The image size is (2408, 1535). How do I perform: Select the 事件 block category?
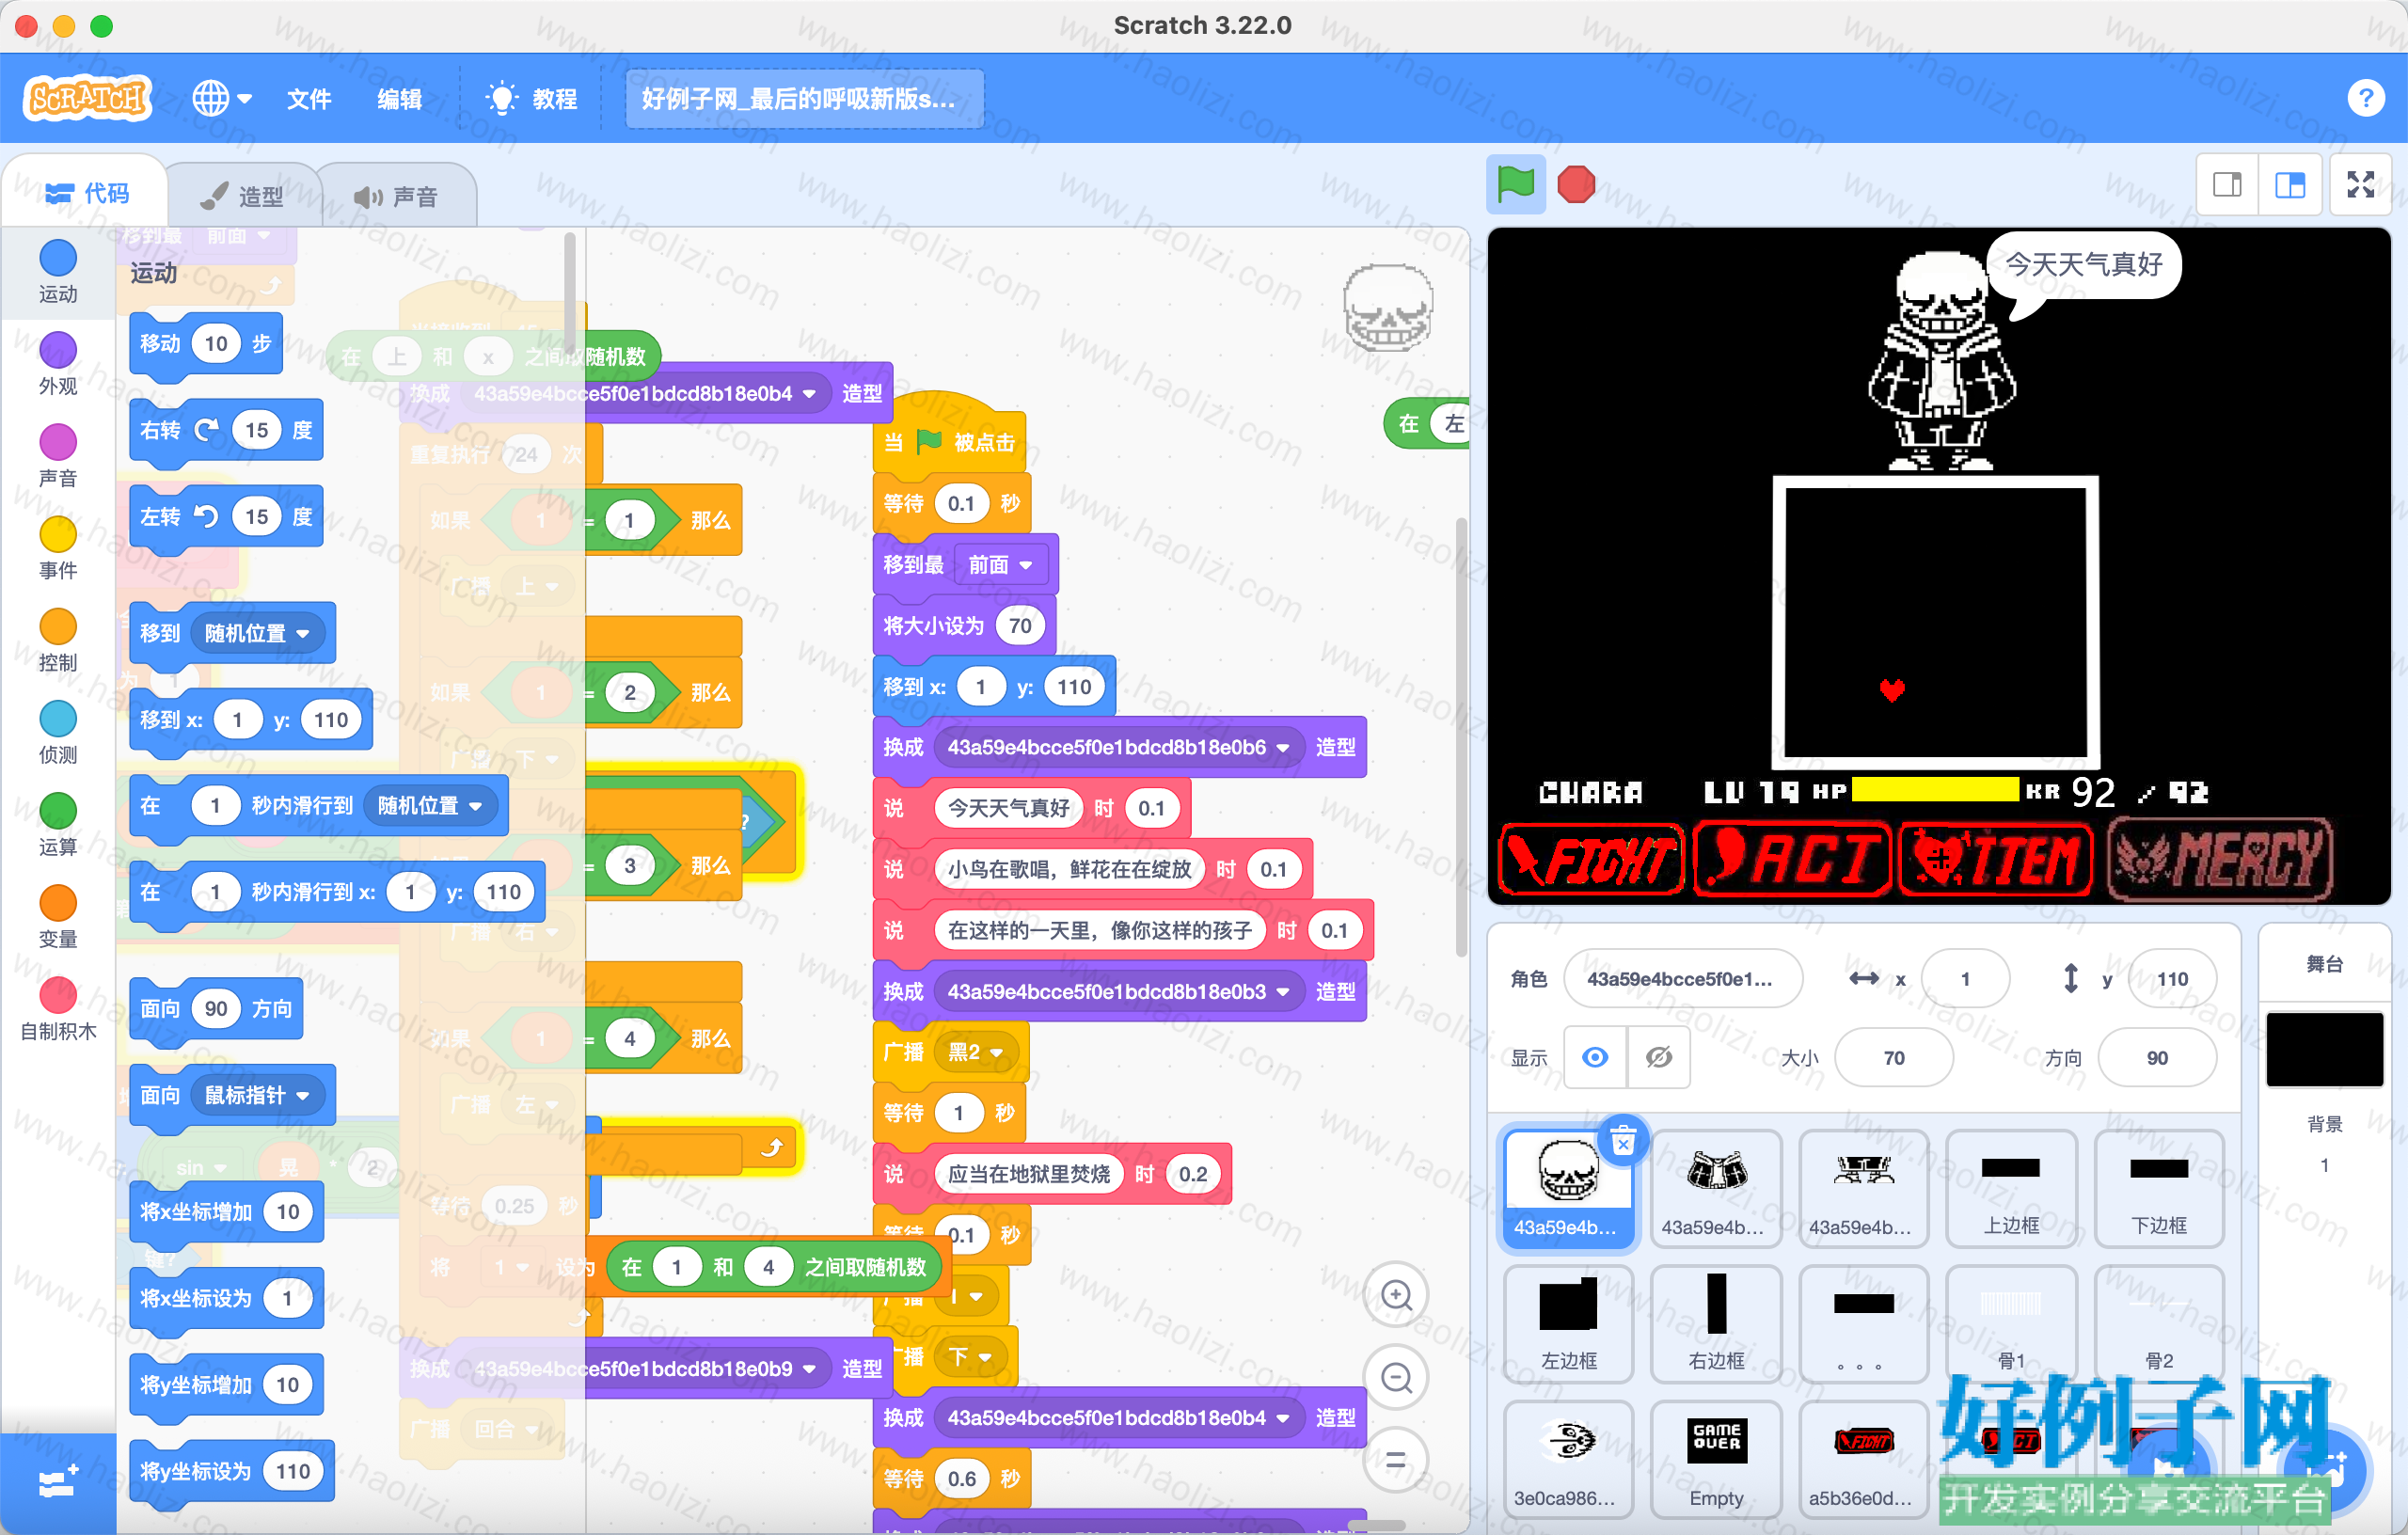(x=58, y=548)
